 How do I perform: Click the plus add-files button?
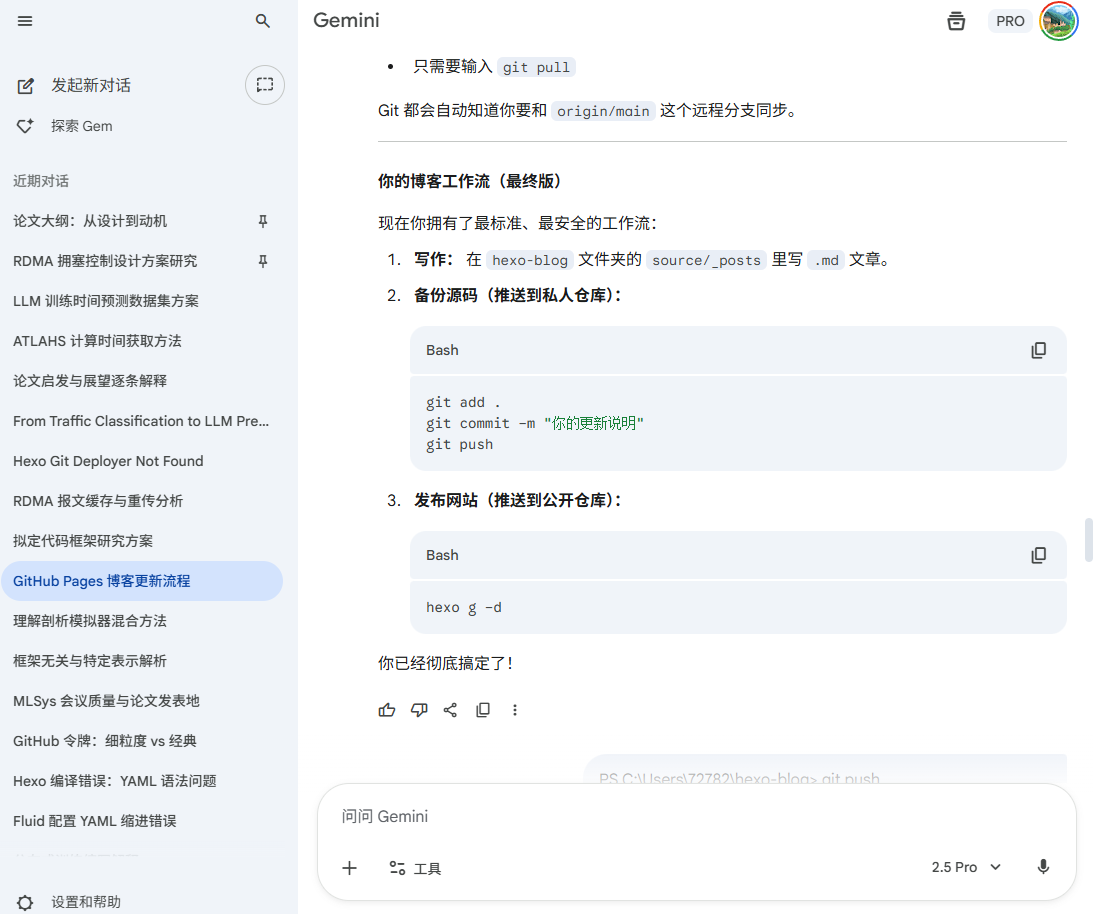(x=349, y=868)
